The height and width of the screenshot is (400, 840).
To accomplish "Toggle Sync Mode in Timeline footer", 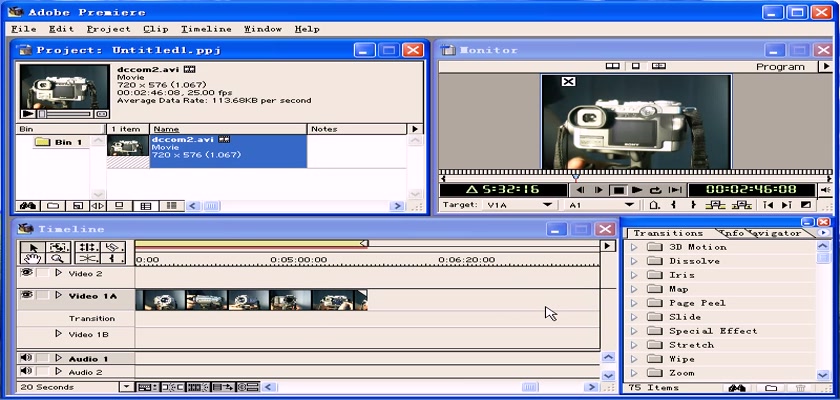I will click(x=248, y=387).
